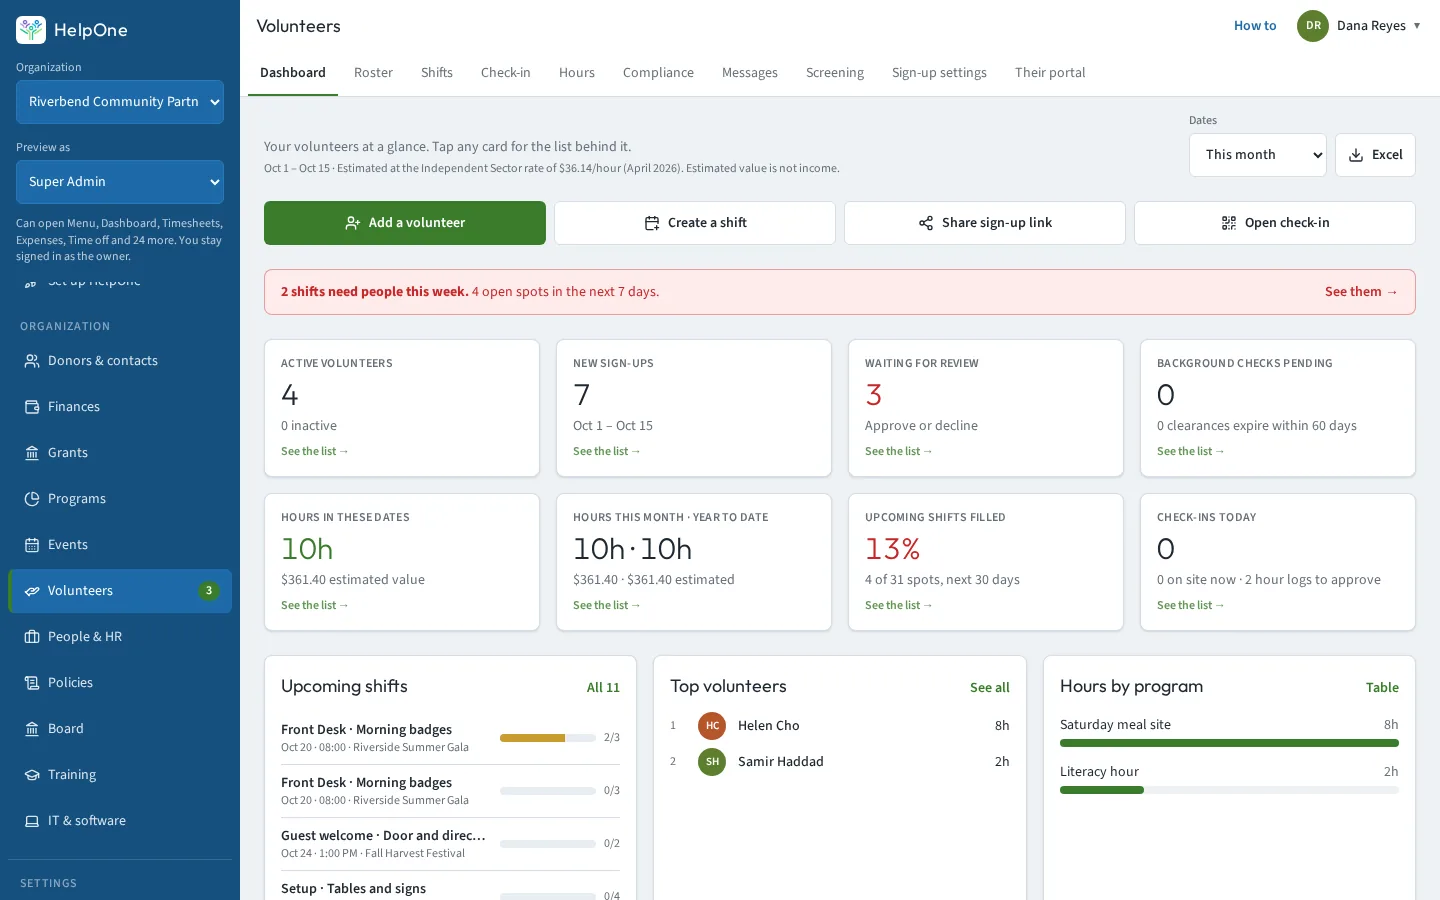Click the Add a volunteer button
The height and width of the screenshot is (900, 1440).
click(405, 223)
